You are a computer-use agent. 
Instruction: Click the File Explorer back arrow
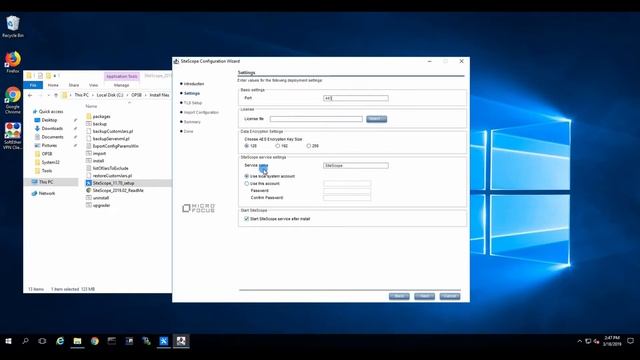coord(30,95)
